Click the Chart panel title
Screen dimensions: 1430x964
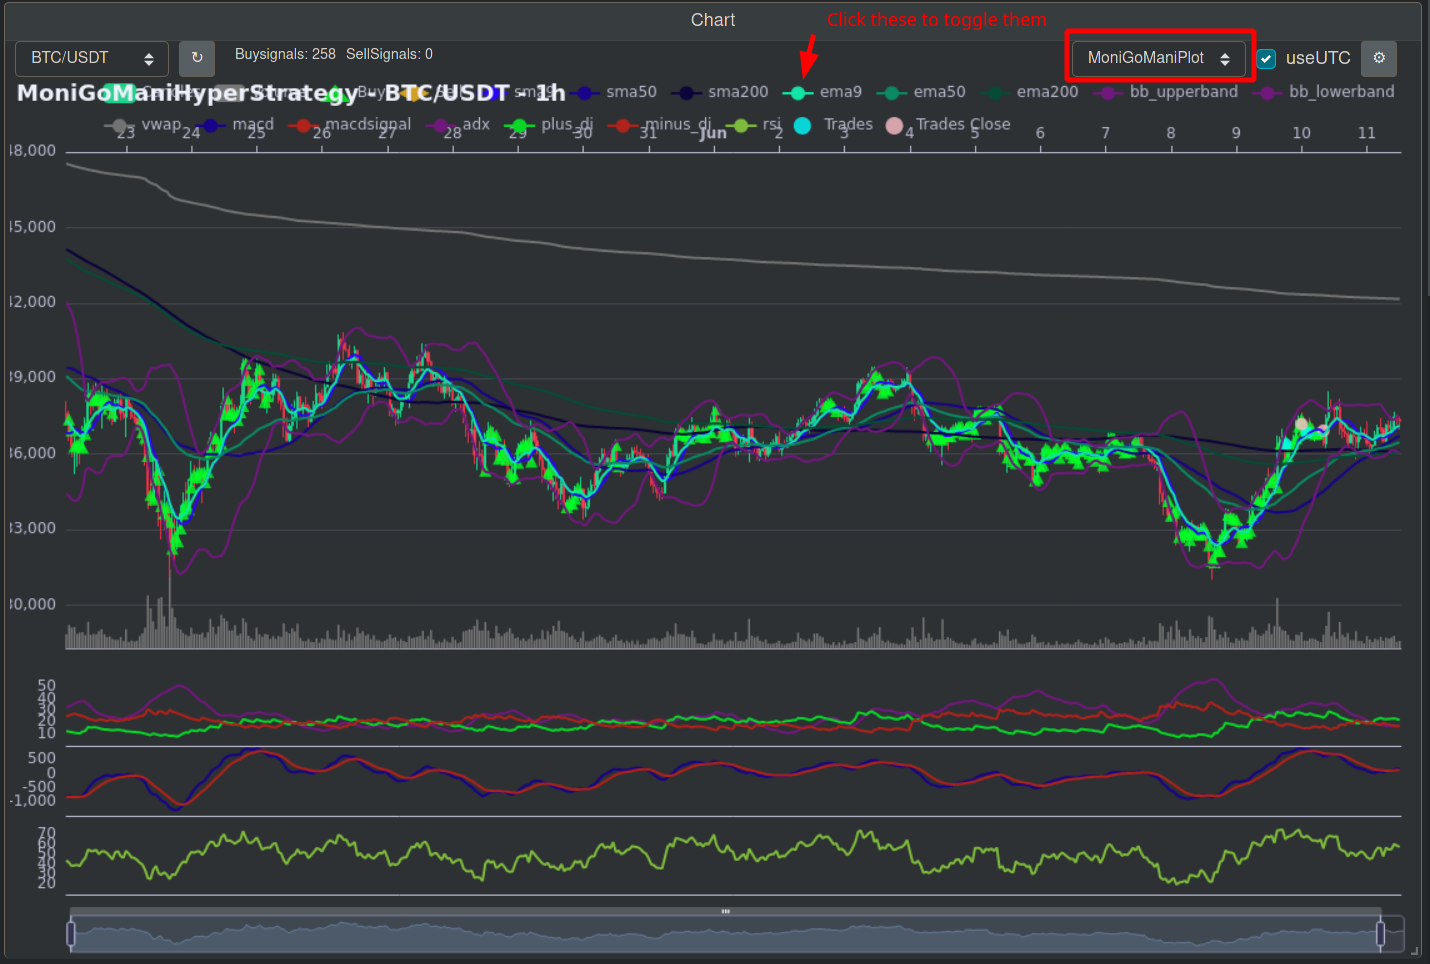pyautogui.click(x=713, y=20)
